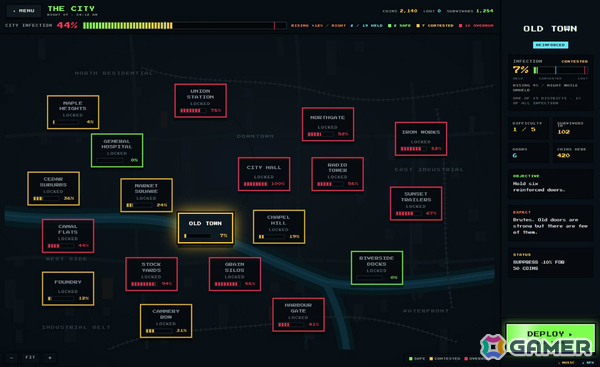Select the General Hospital district

117,150
